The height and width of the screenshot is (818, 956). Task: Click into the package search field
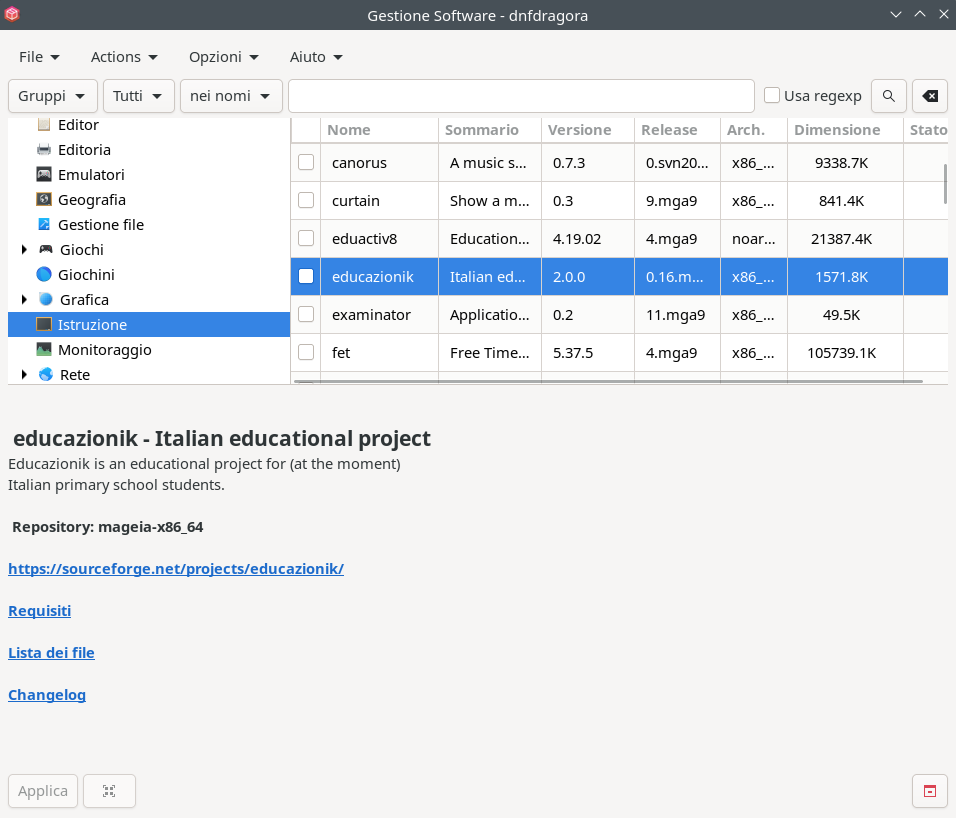(x=521, y=96)
